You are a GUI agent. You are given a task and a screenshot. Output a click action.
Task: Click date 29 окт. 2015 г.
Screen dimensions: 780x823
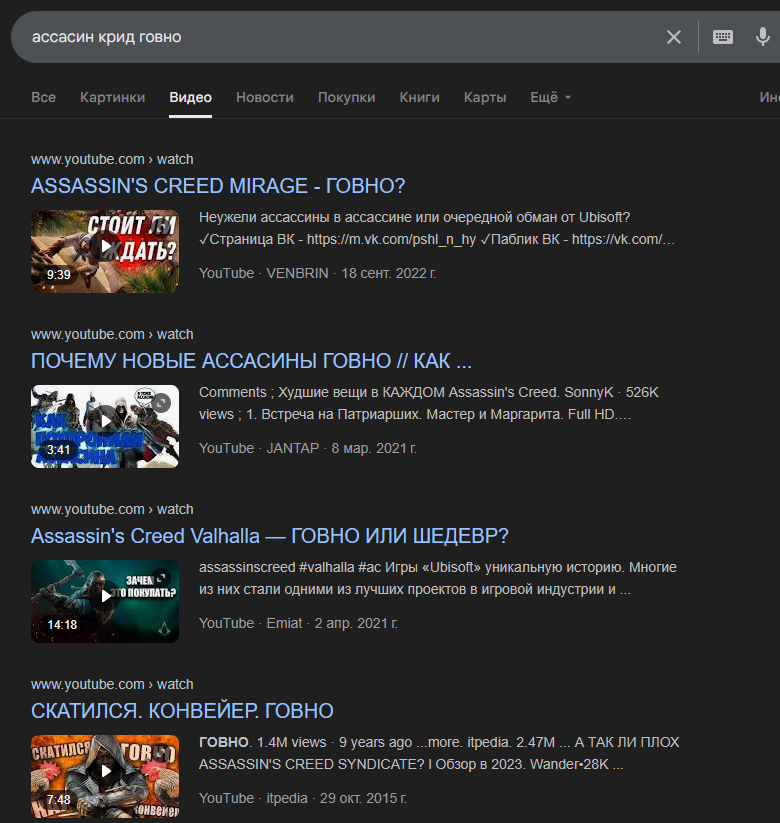(x=363, y=798)
